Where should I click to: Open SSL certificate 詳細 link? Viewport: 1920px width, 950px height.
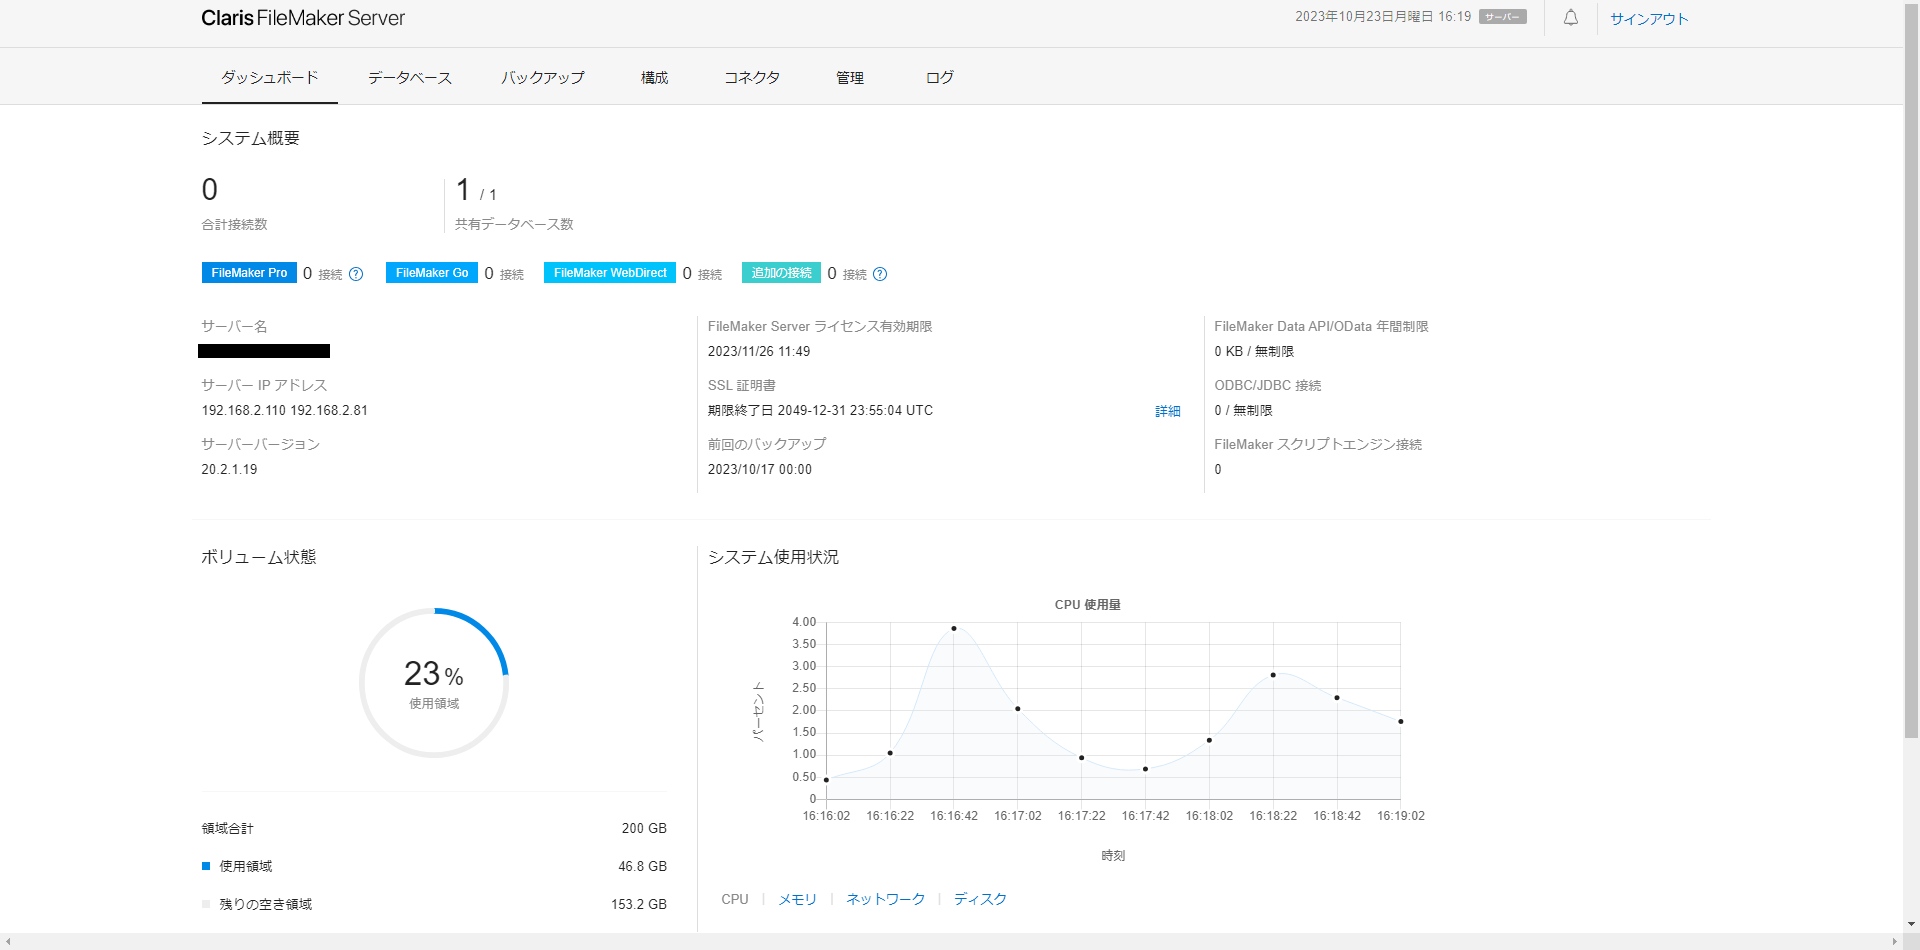tap(1167, 411)
